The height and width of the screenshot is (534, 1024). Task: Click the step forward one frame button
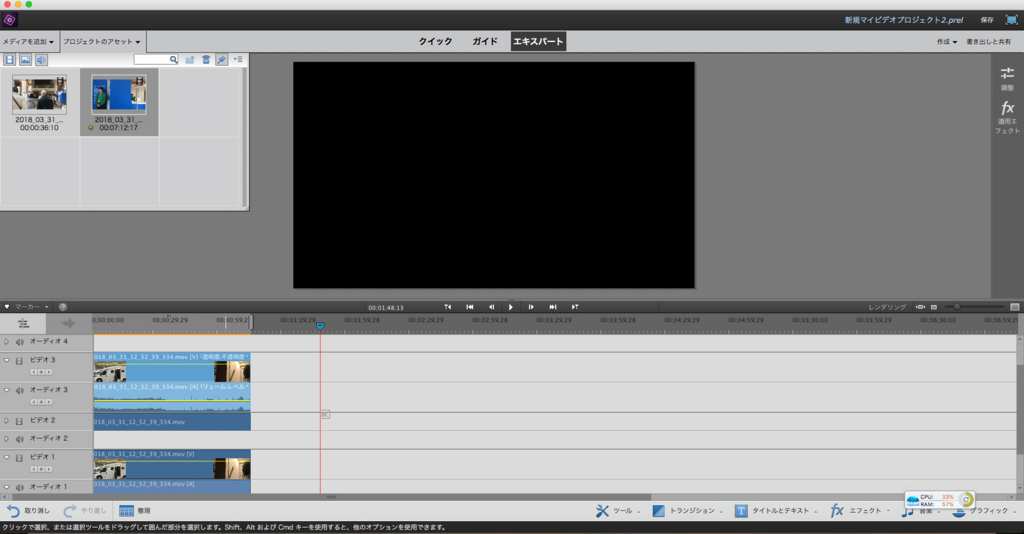pyautogui.click(x=531, y=307)
